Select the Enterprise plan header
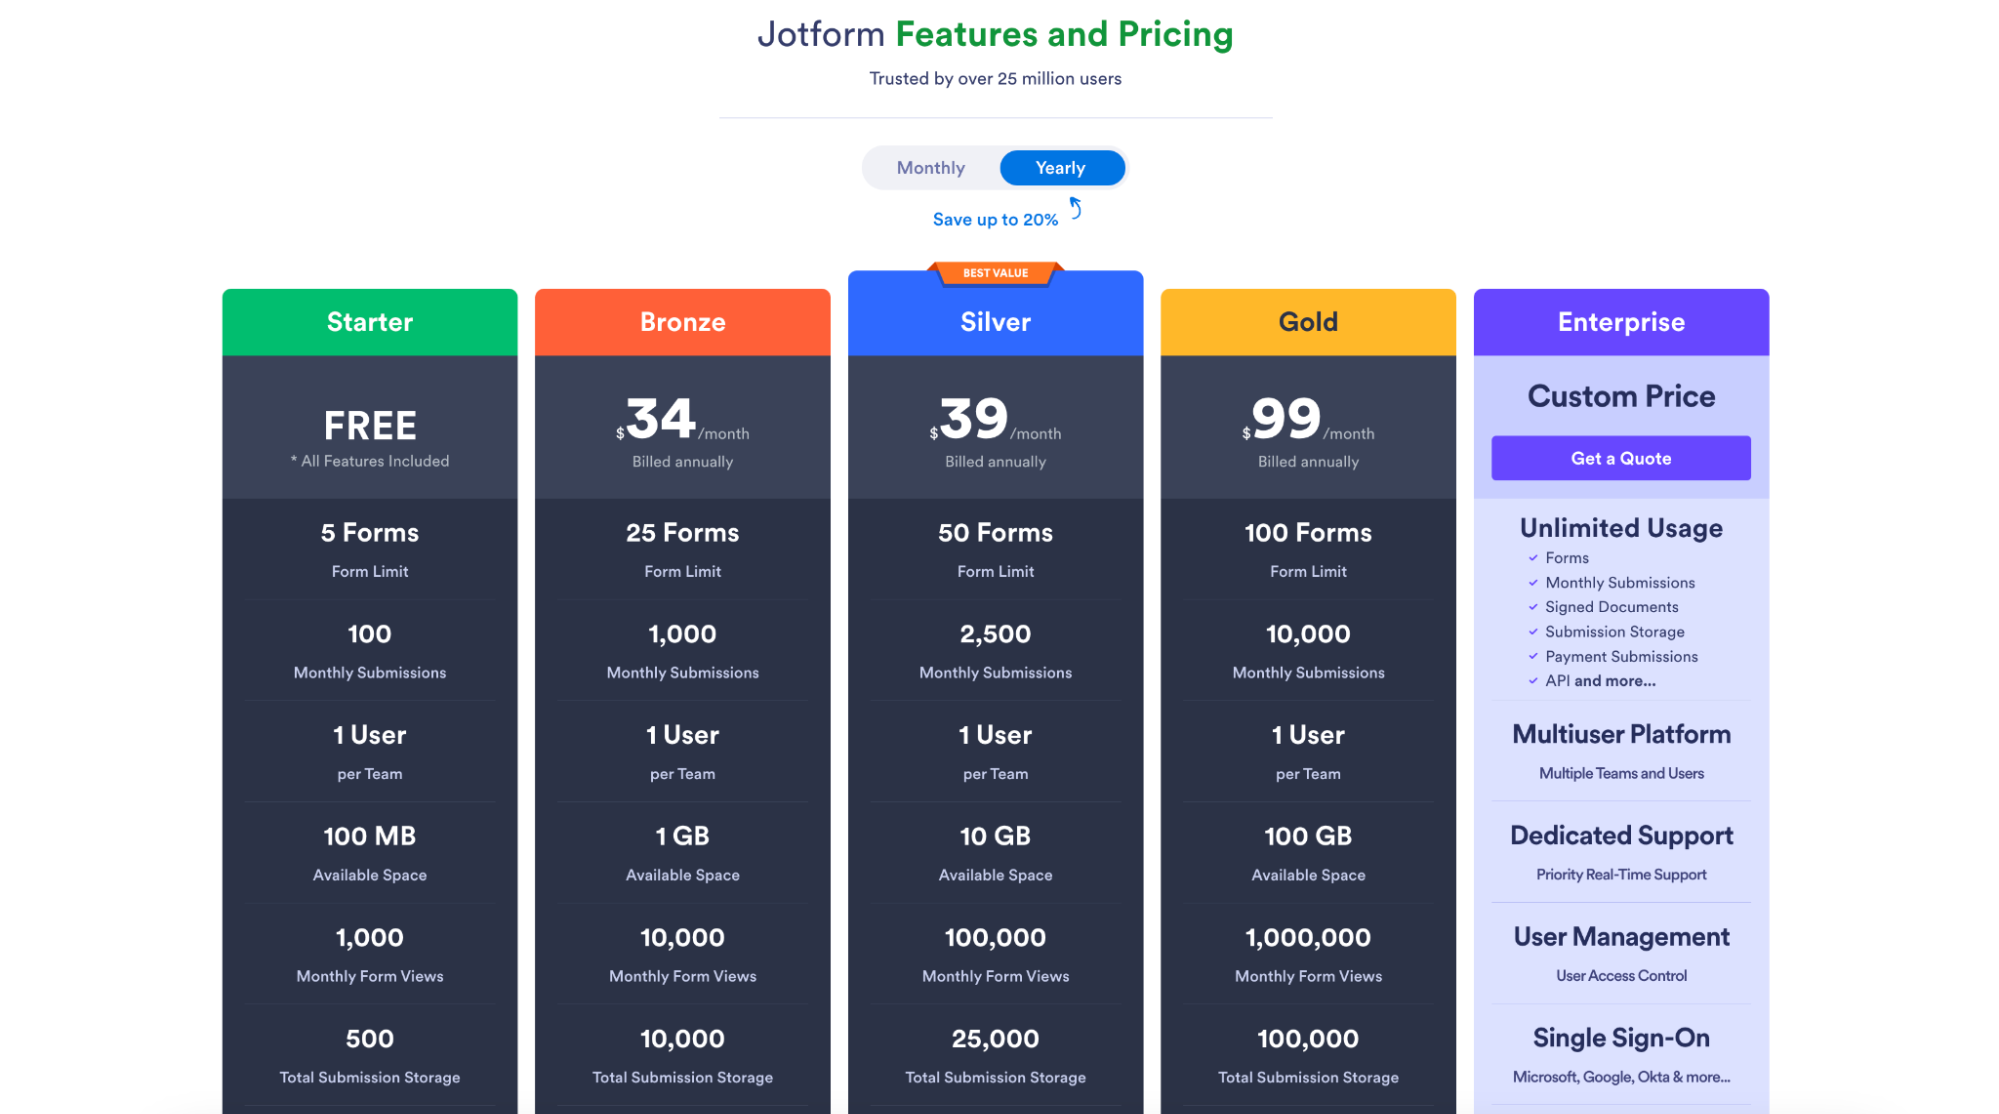The image size is (1999, 1114). coord(1621,322)
